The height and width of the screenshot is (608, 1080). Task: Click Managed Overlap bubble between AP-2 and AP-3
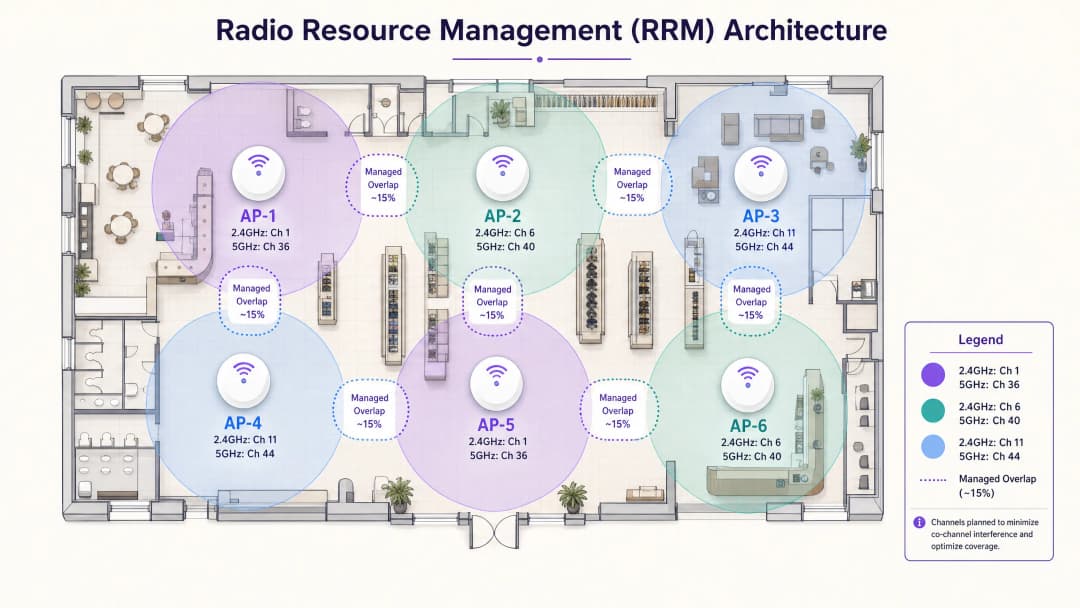(x=632, y=185)
